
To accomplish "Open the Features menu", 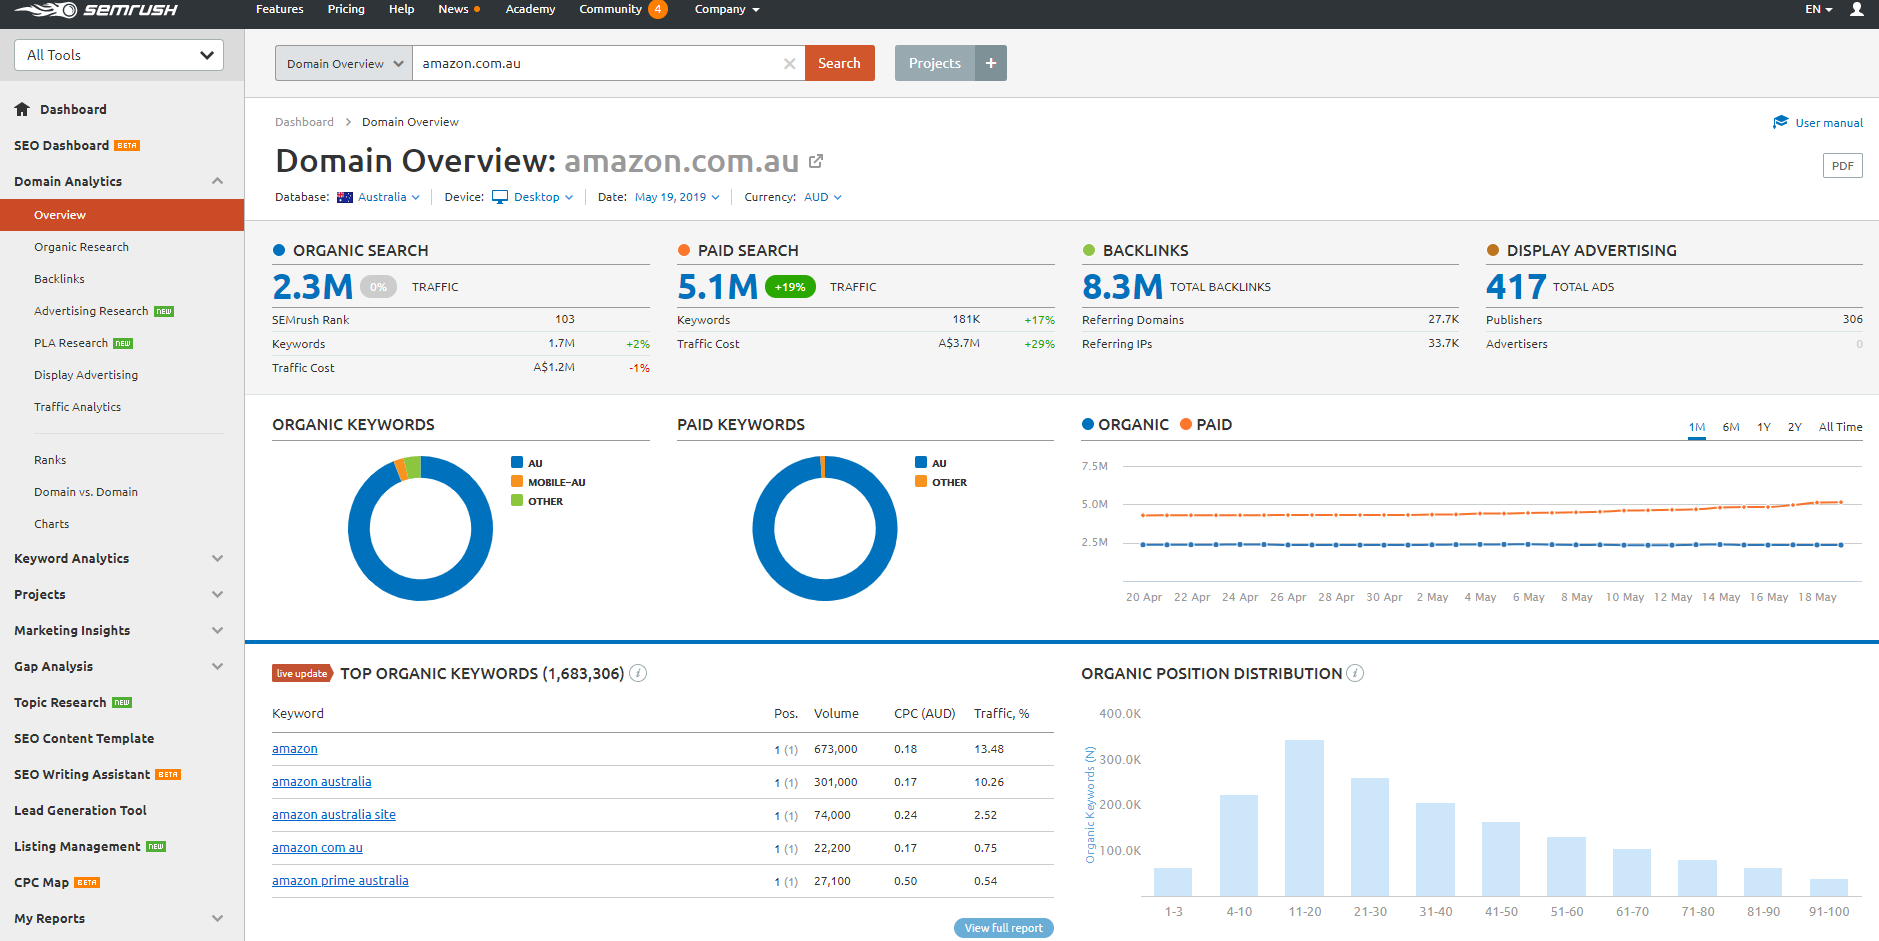I will pyautogui.click(x=280, y=9).
